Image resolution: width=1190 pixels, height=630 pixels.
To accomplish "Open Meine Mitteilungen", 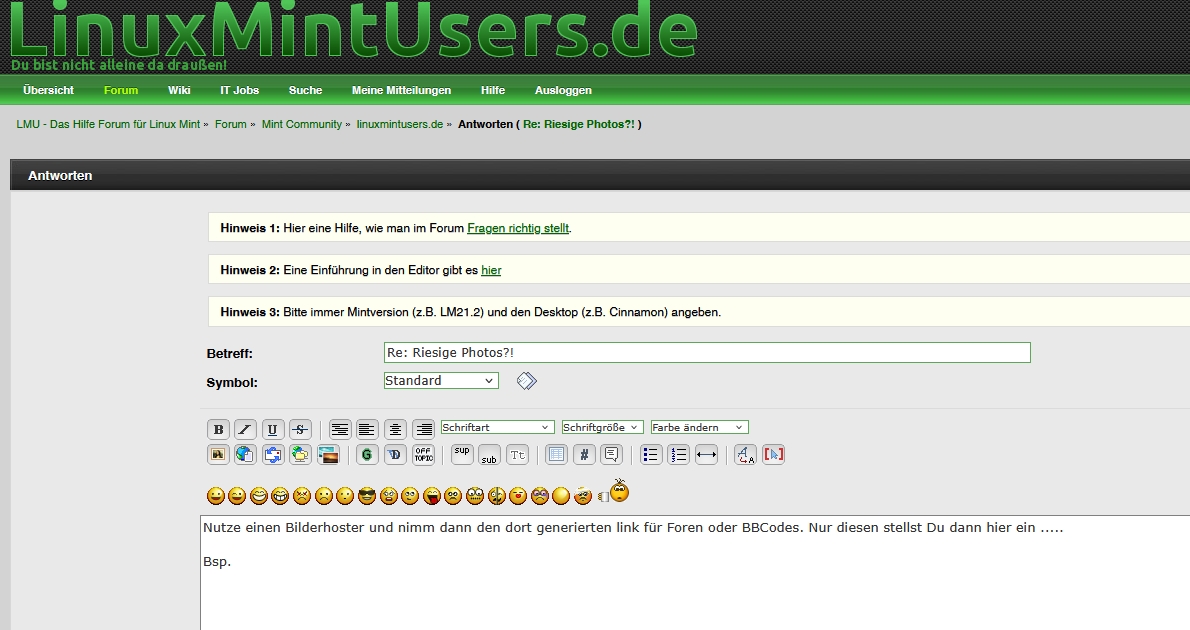I will coord(401,90).
